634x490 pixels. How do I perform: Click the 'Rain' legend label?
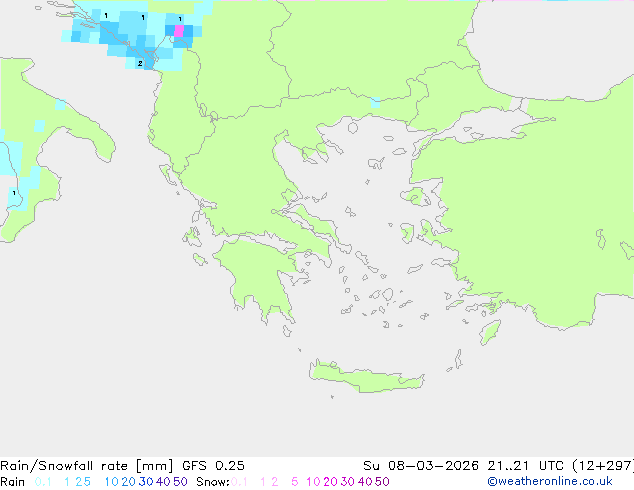pyautogui.click(x=13, y=482)
